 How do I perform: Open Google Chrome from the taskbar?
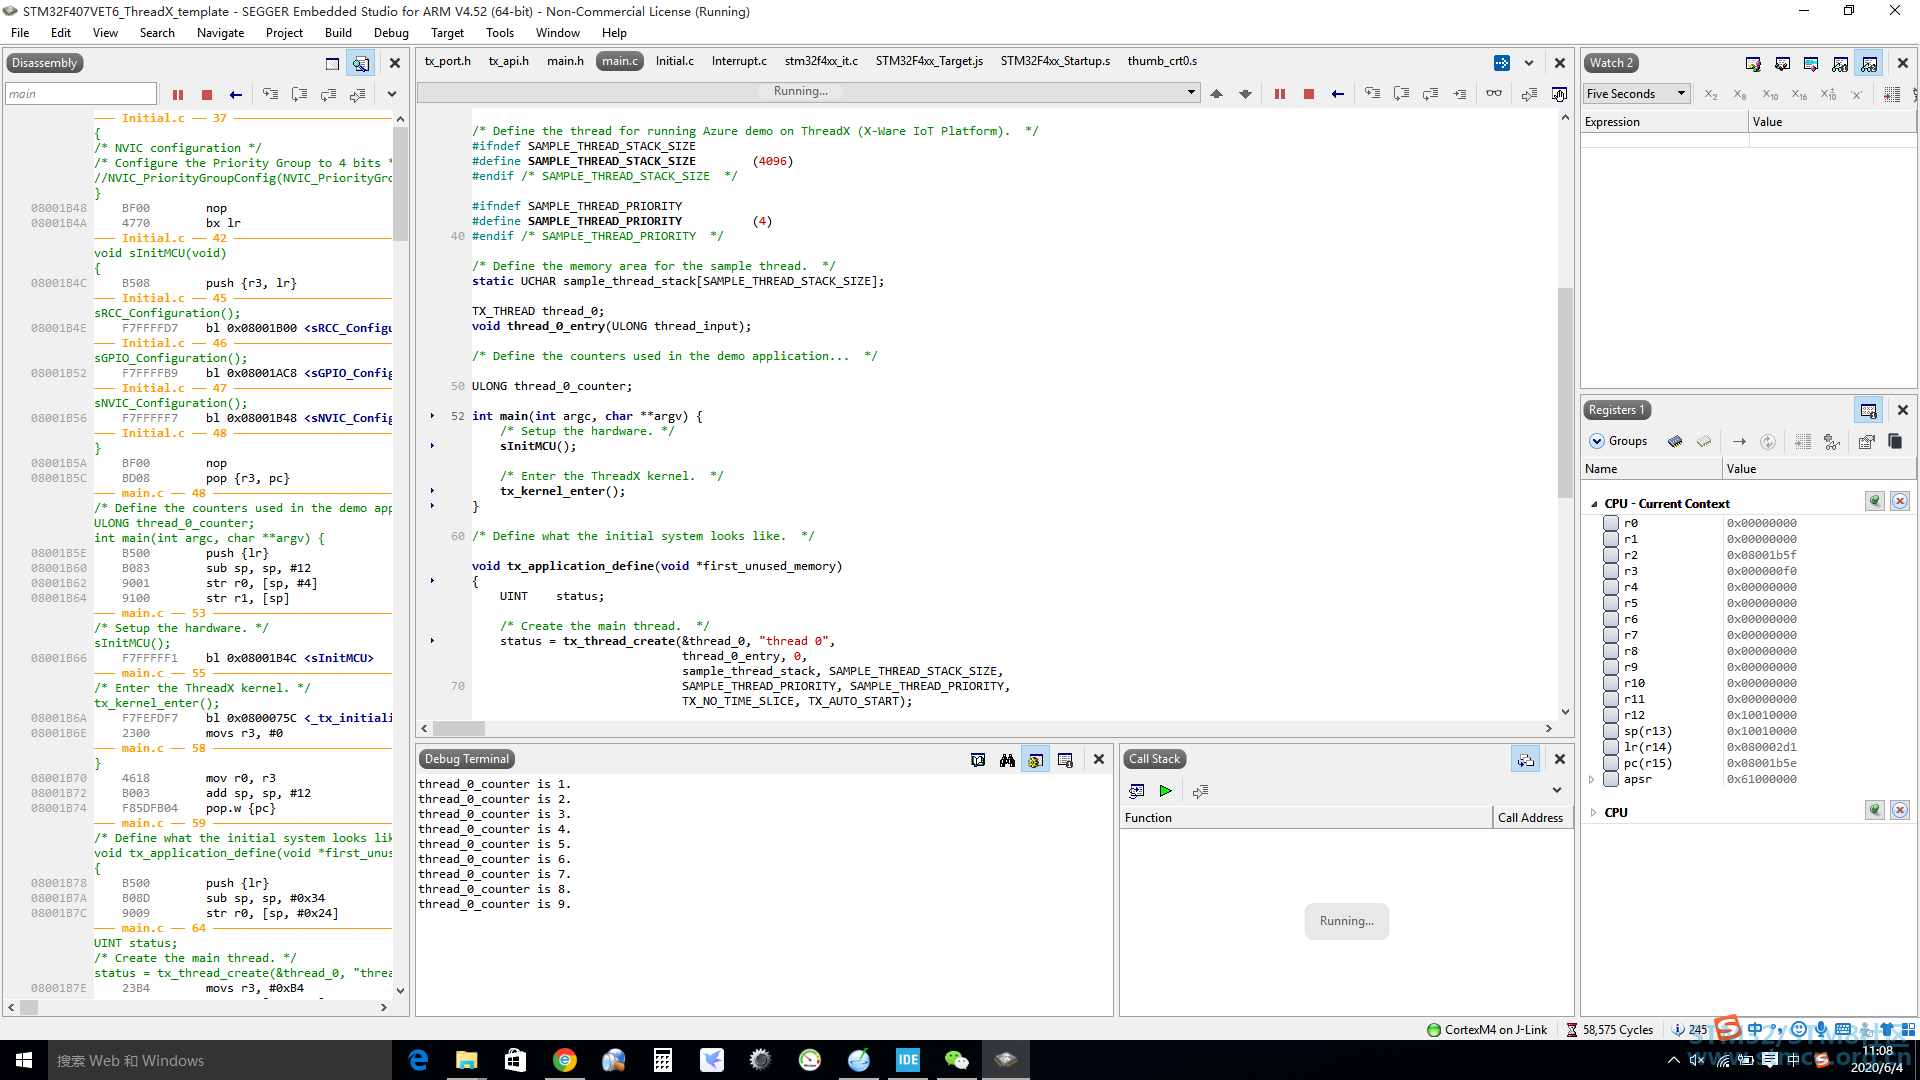pos(565,1060)
